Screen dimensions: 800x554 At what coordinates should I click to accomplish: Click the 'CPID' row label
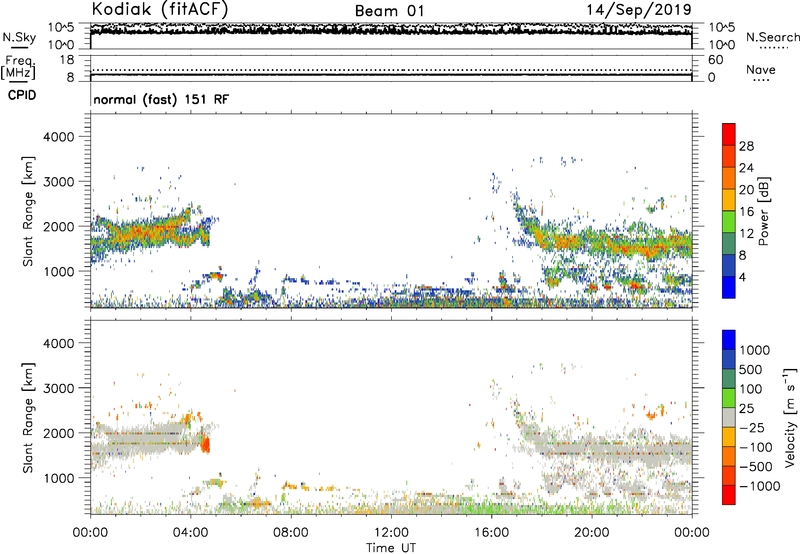[22, 95]
